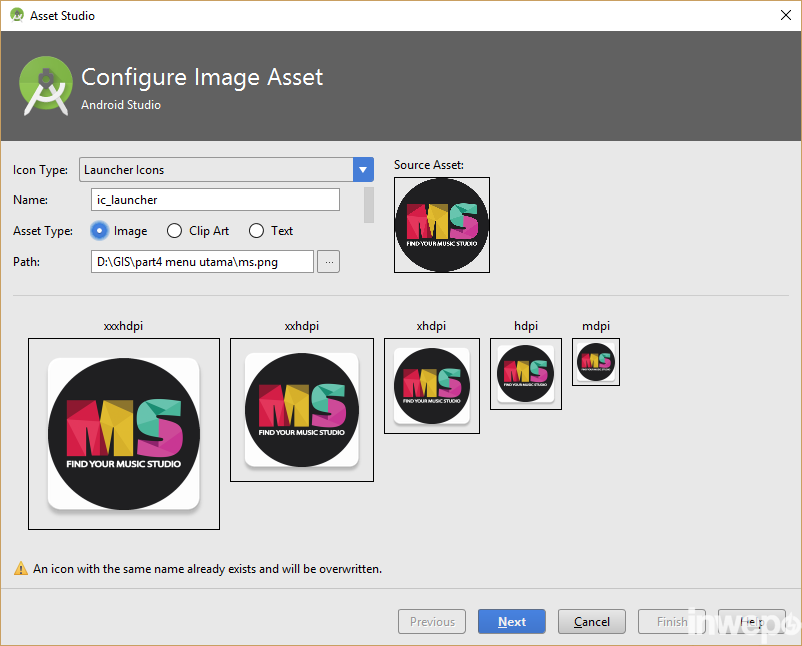802x646 pixels.
Task: Click the Asset Studio title bar icon
Action: [x=17, y=16]
